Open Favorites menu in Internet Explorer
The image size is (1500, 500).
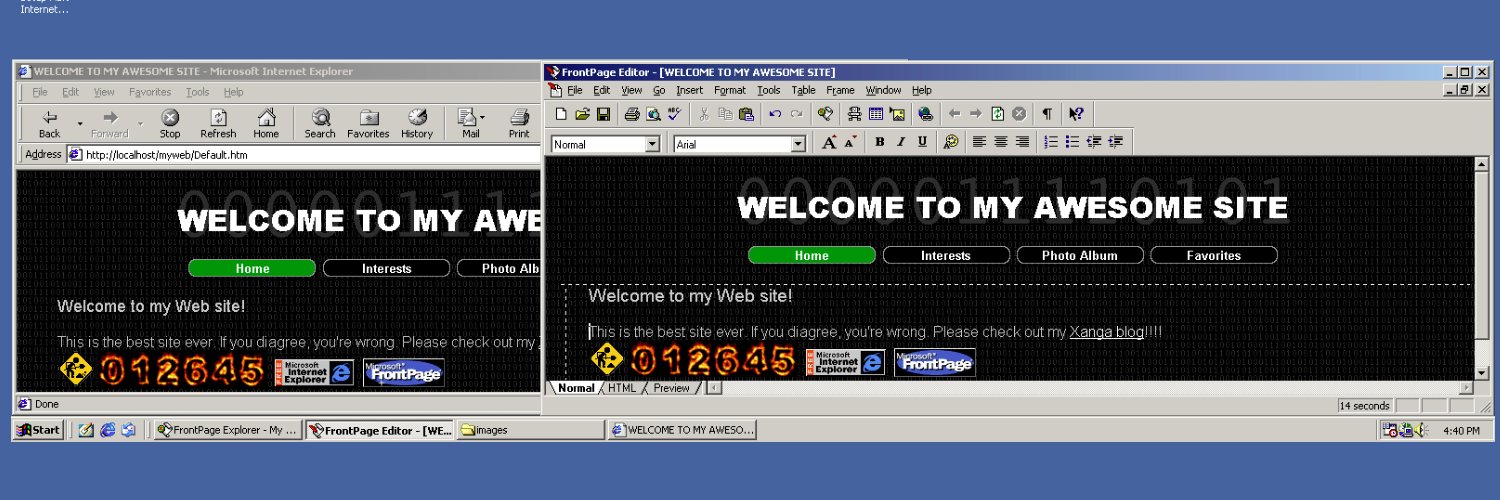150,92
